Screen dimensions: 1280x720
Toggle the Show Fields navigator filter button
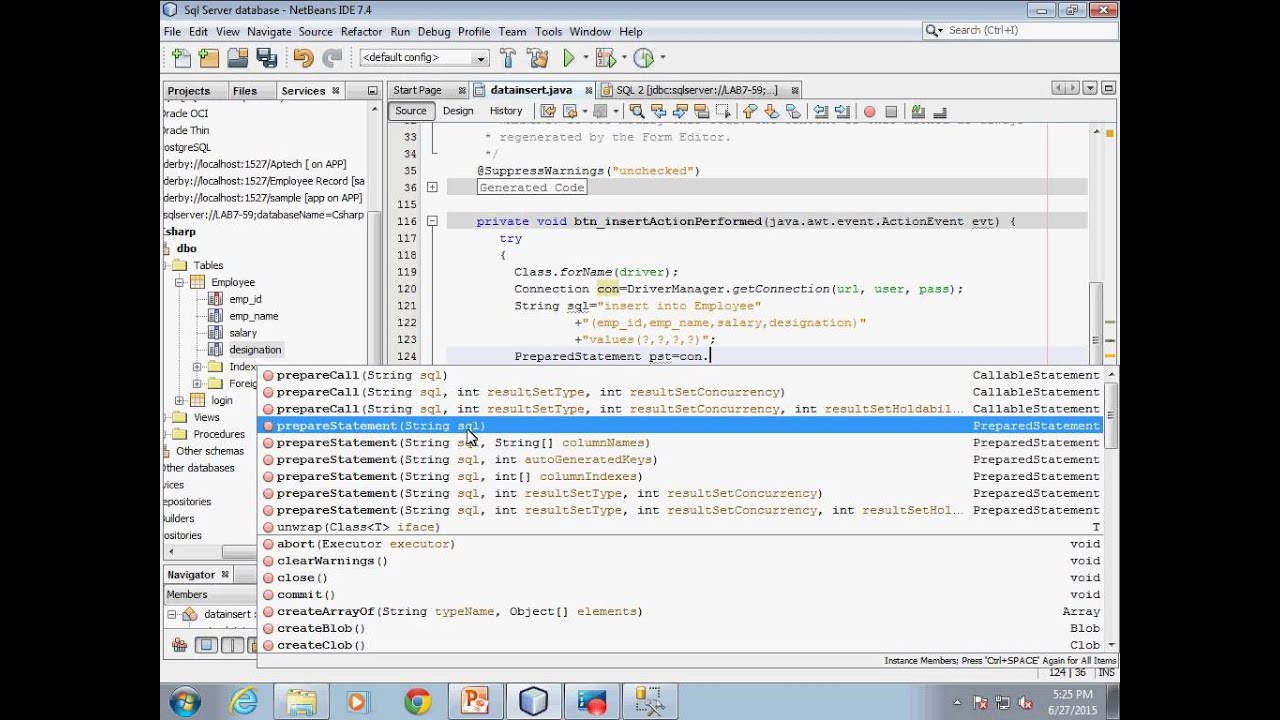coord(206,645)
